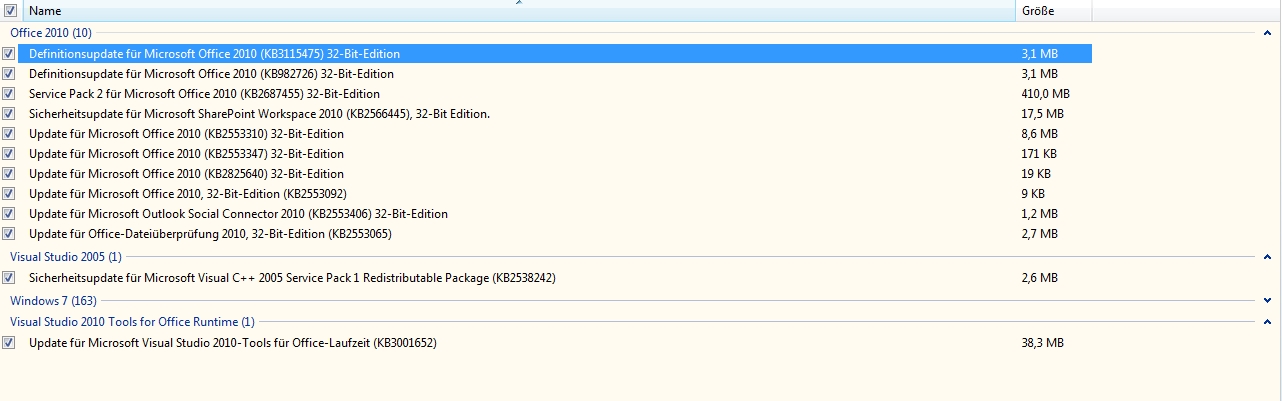Click the 171 KB size value
Image resolution: width=1282 pixels, height=401 pixels.
pos(1039,154)
